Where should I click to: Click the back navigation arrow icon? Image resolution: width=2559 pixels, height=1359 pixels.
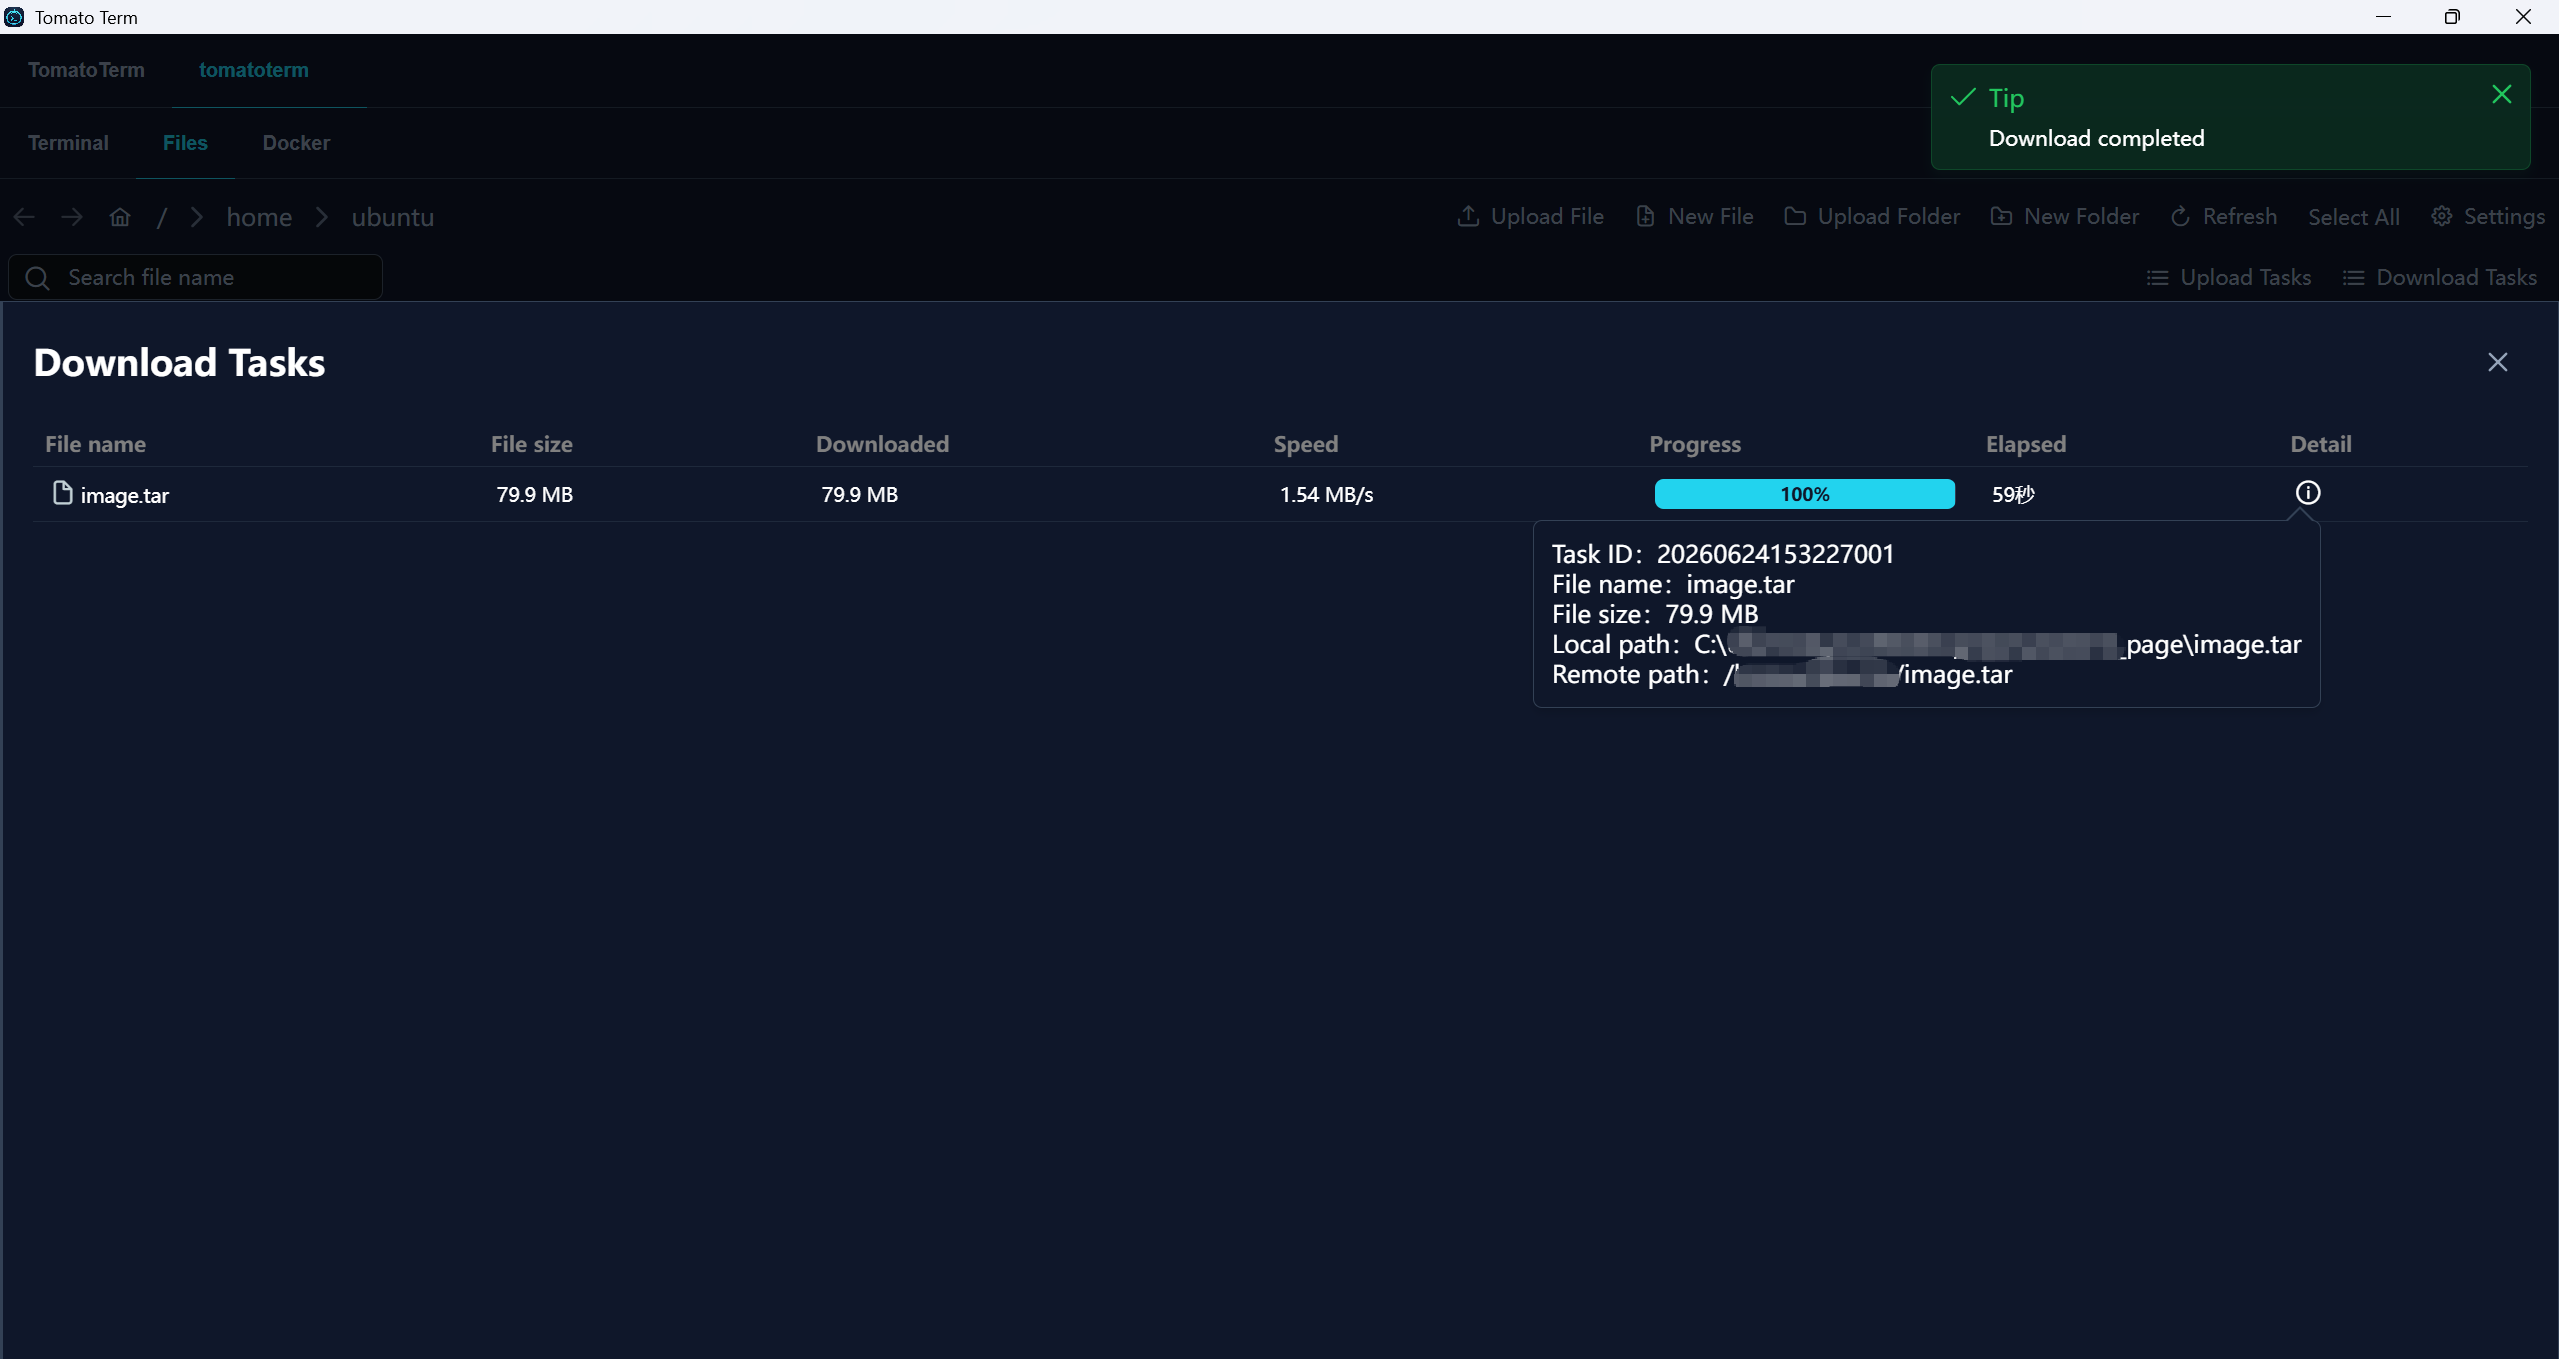(x=25, y=217)
